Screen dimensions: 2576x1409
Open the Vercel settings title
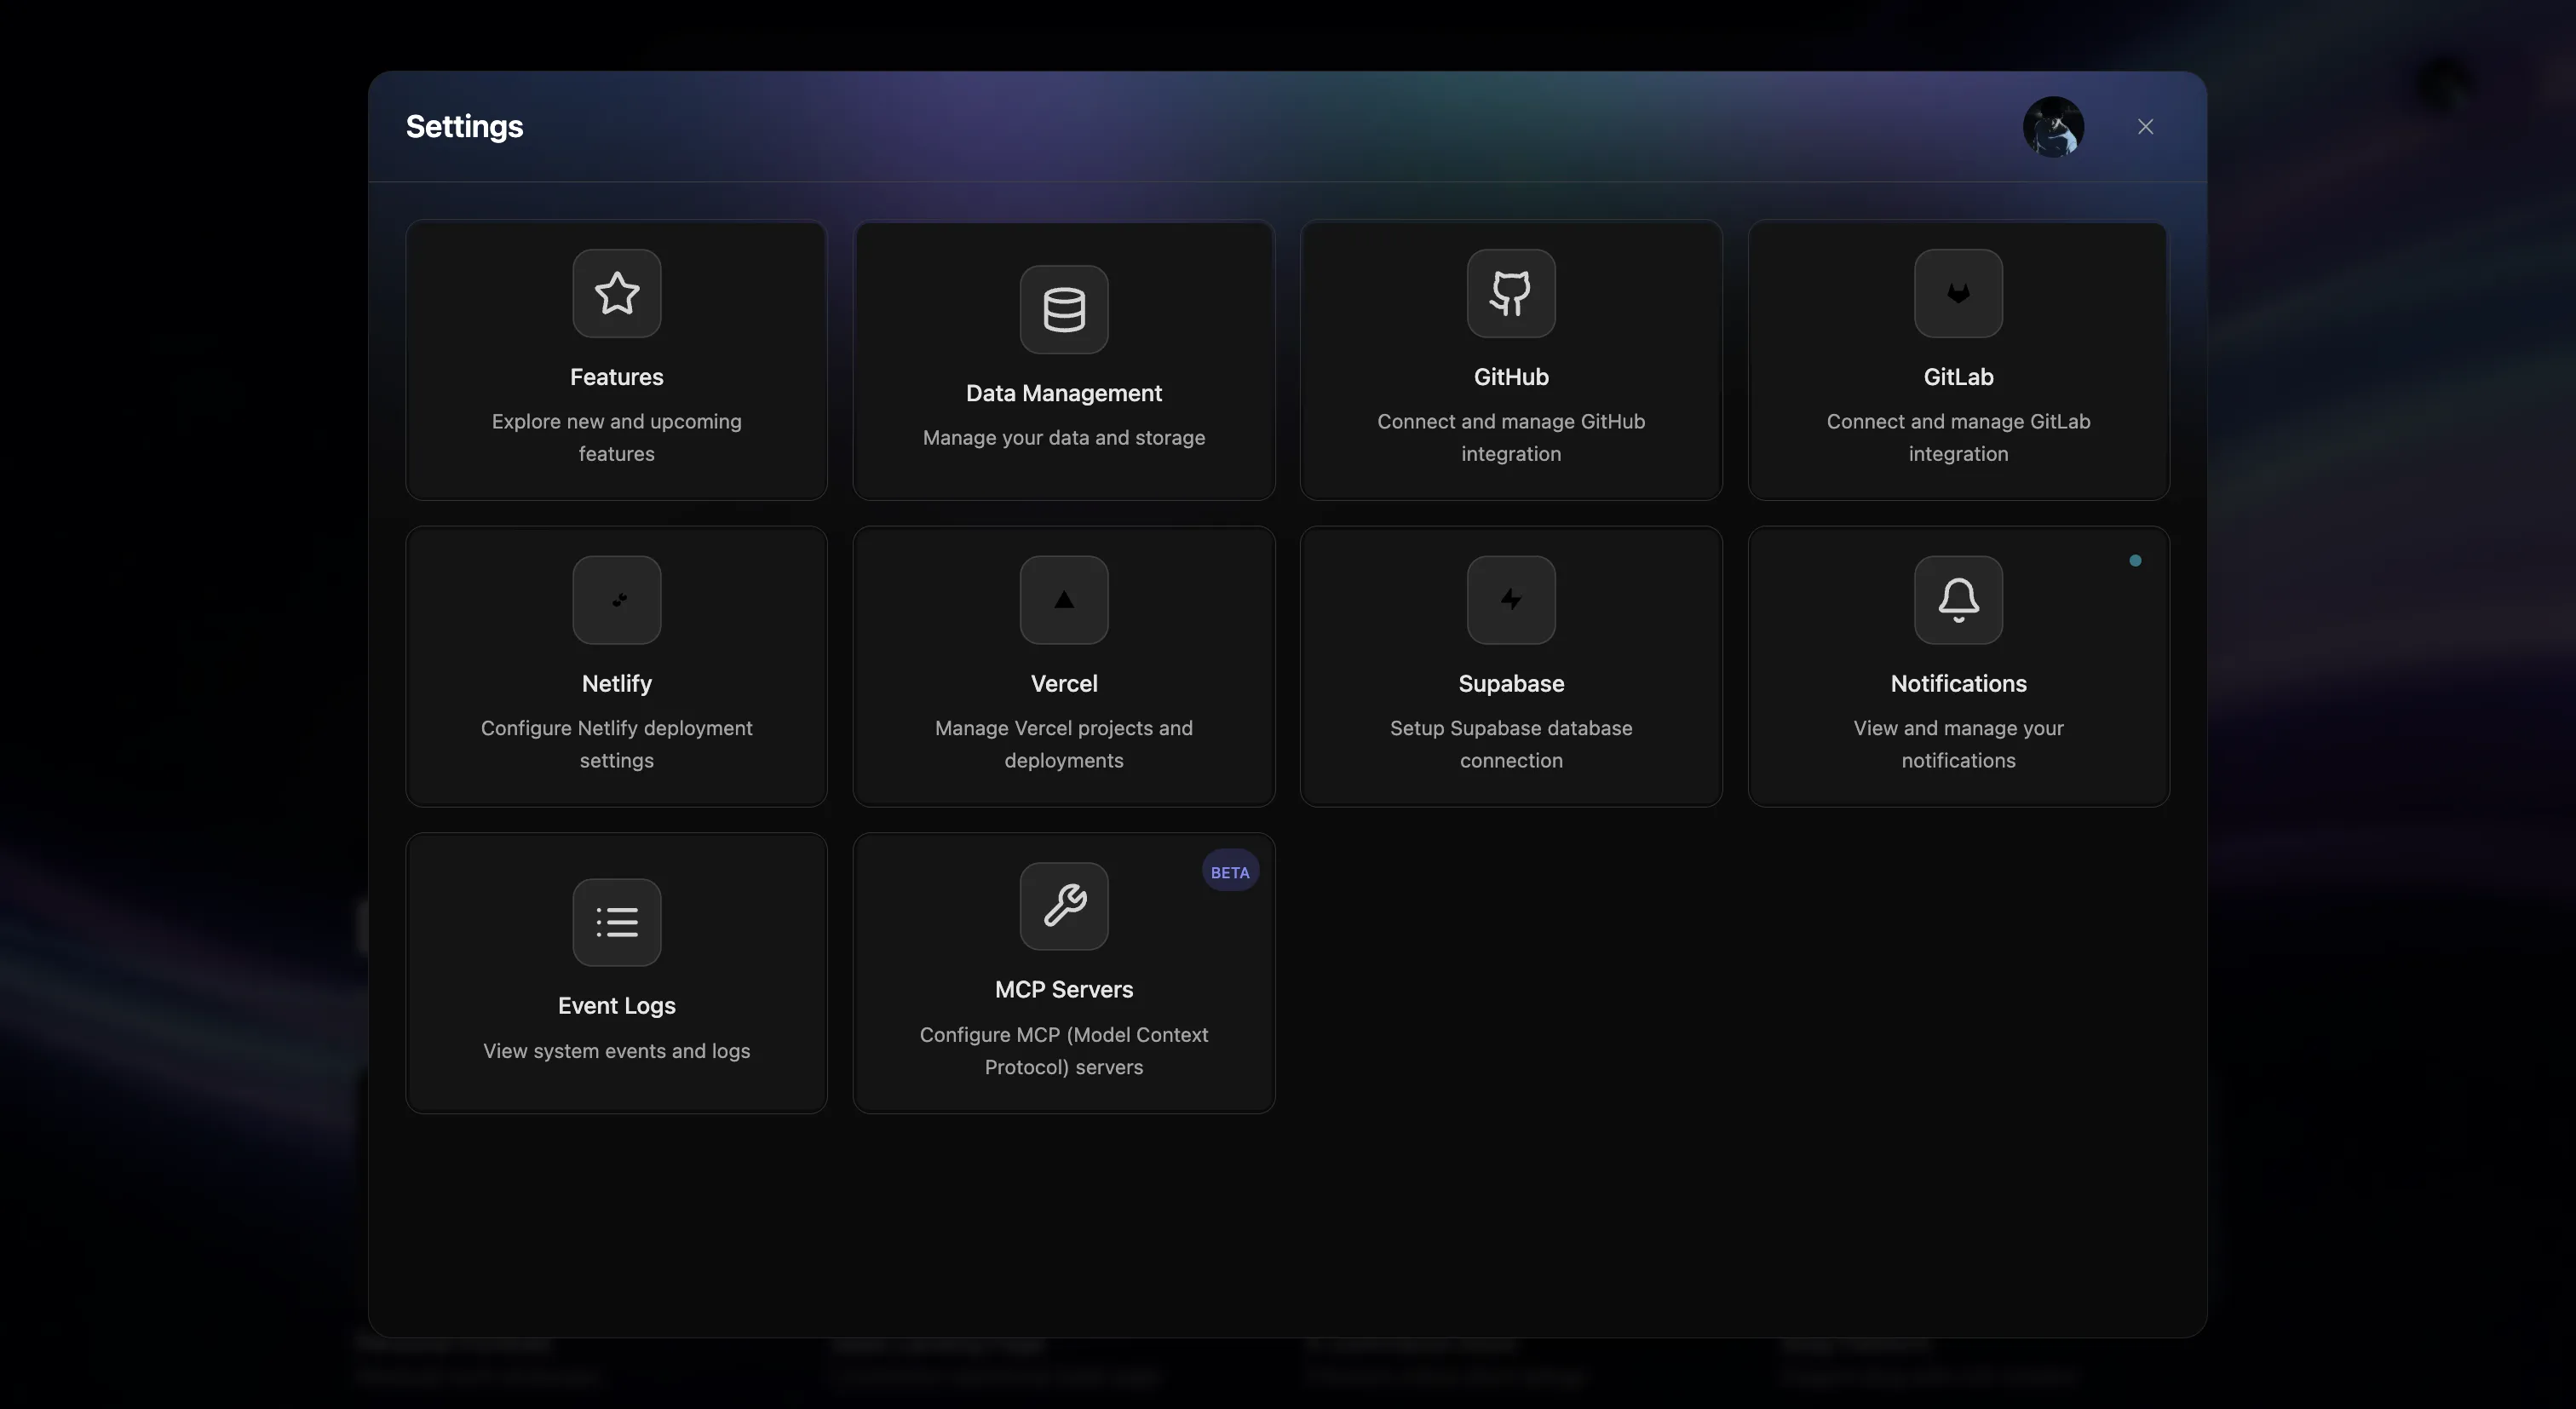(x=1064, y=684)
